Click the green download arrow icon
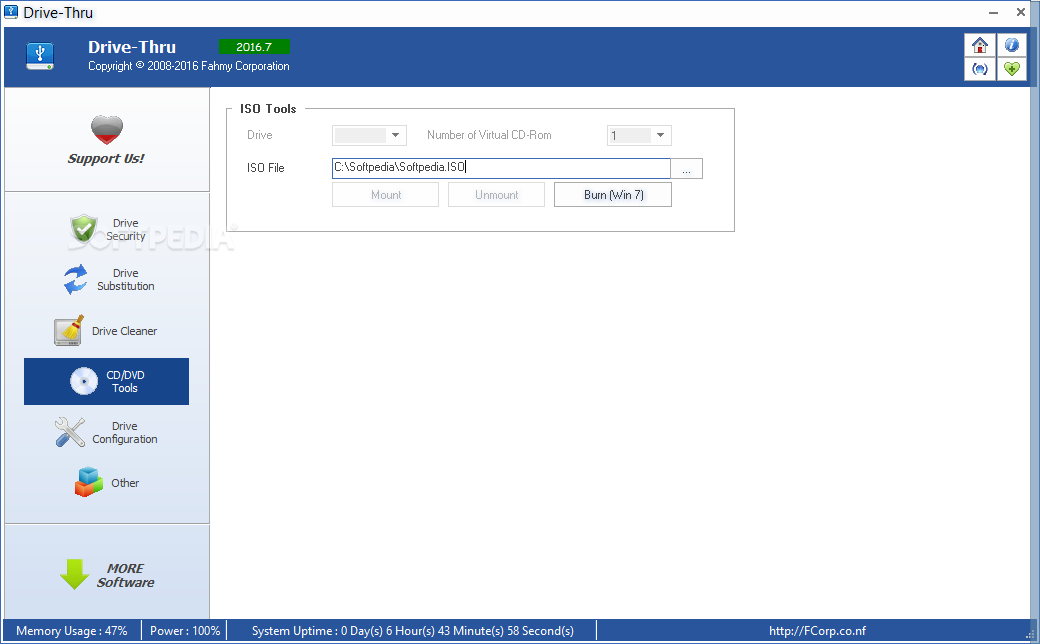 coord(74,574)
